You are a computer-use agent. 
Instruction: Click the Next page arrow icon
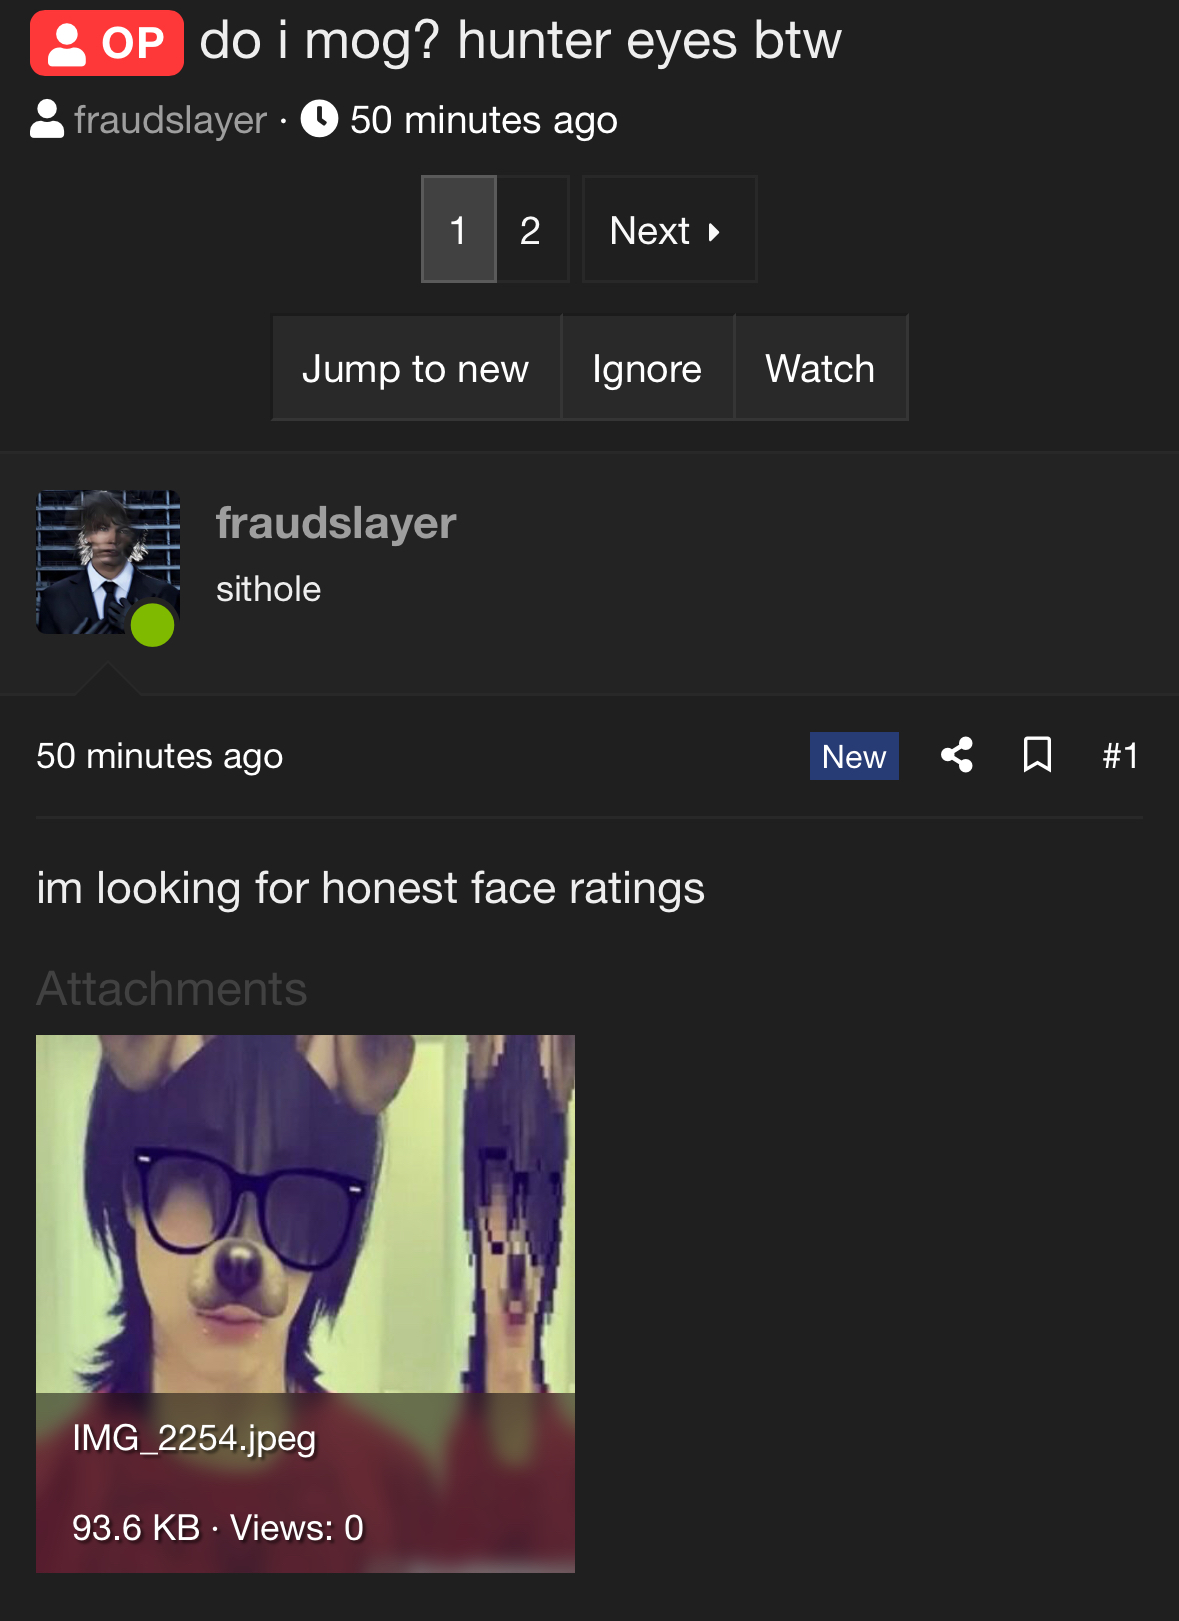714,232
